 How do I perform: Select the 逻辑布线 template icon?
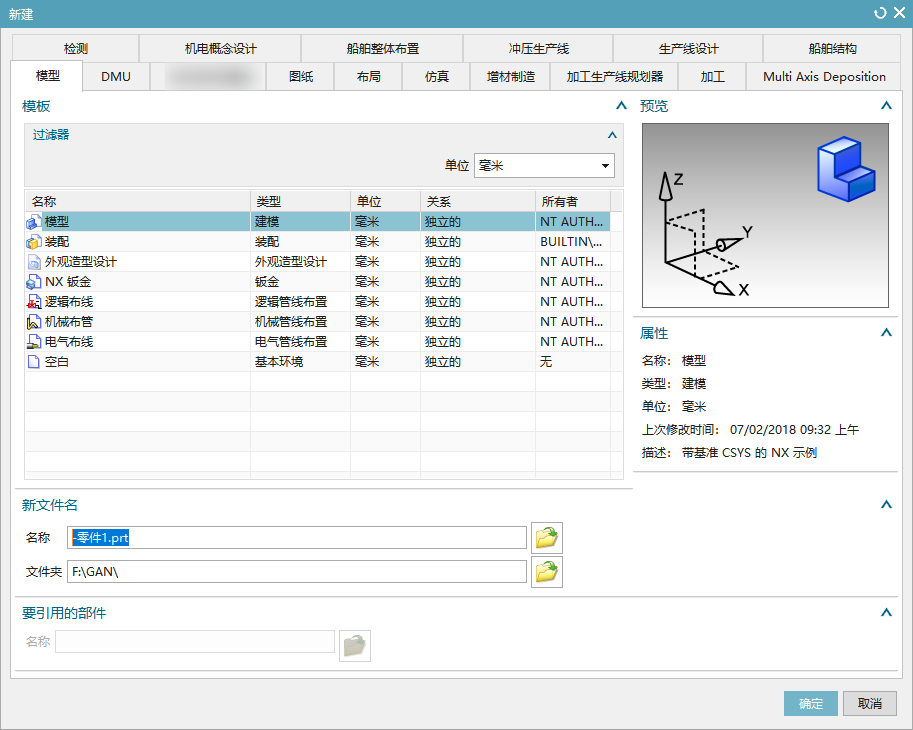(34, 302)
